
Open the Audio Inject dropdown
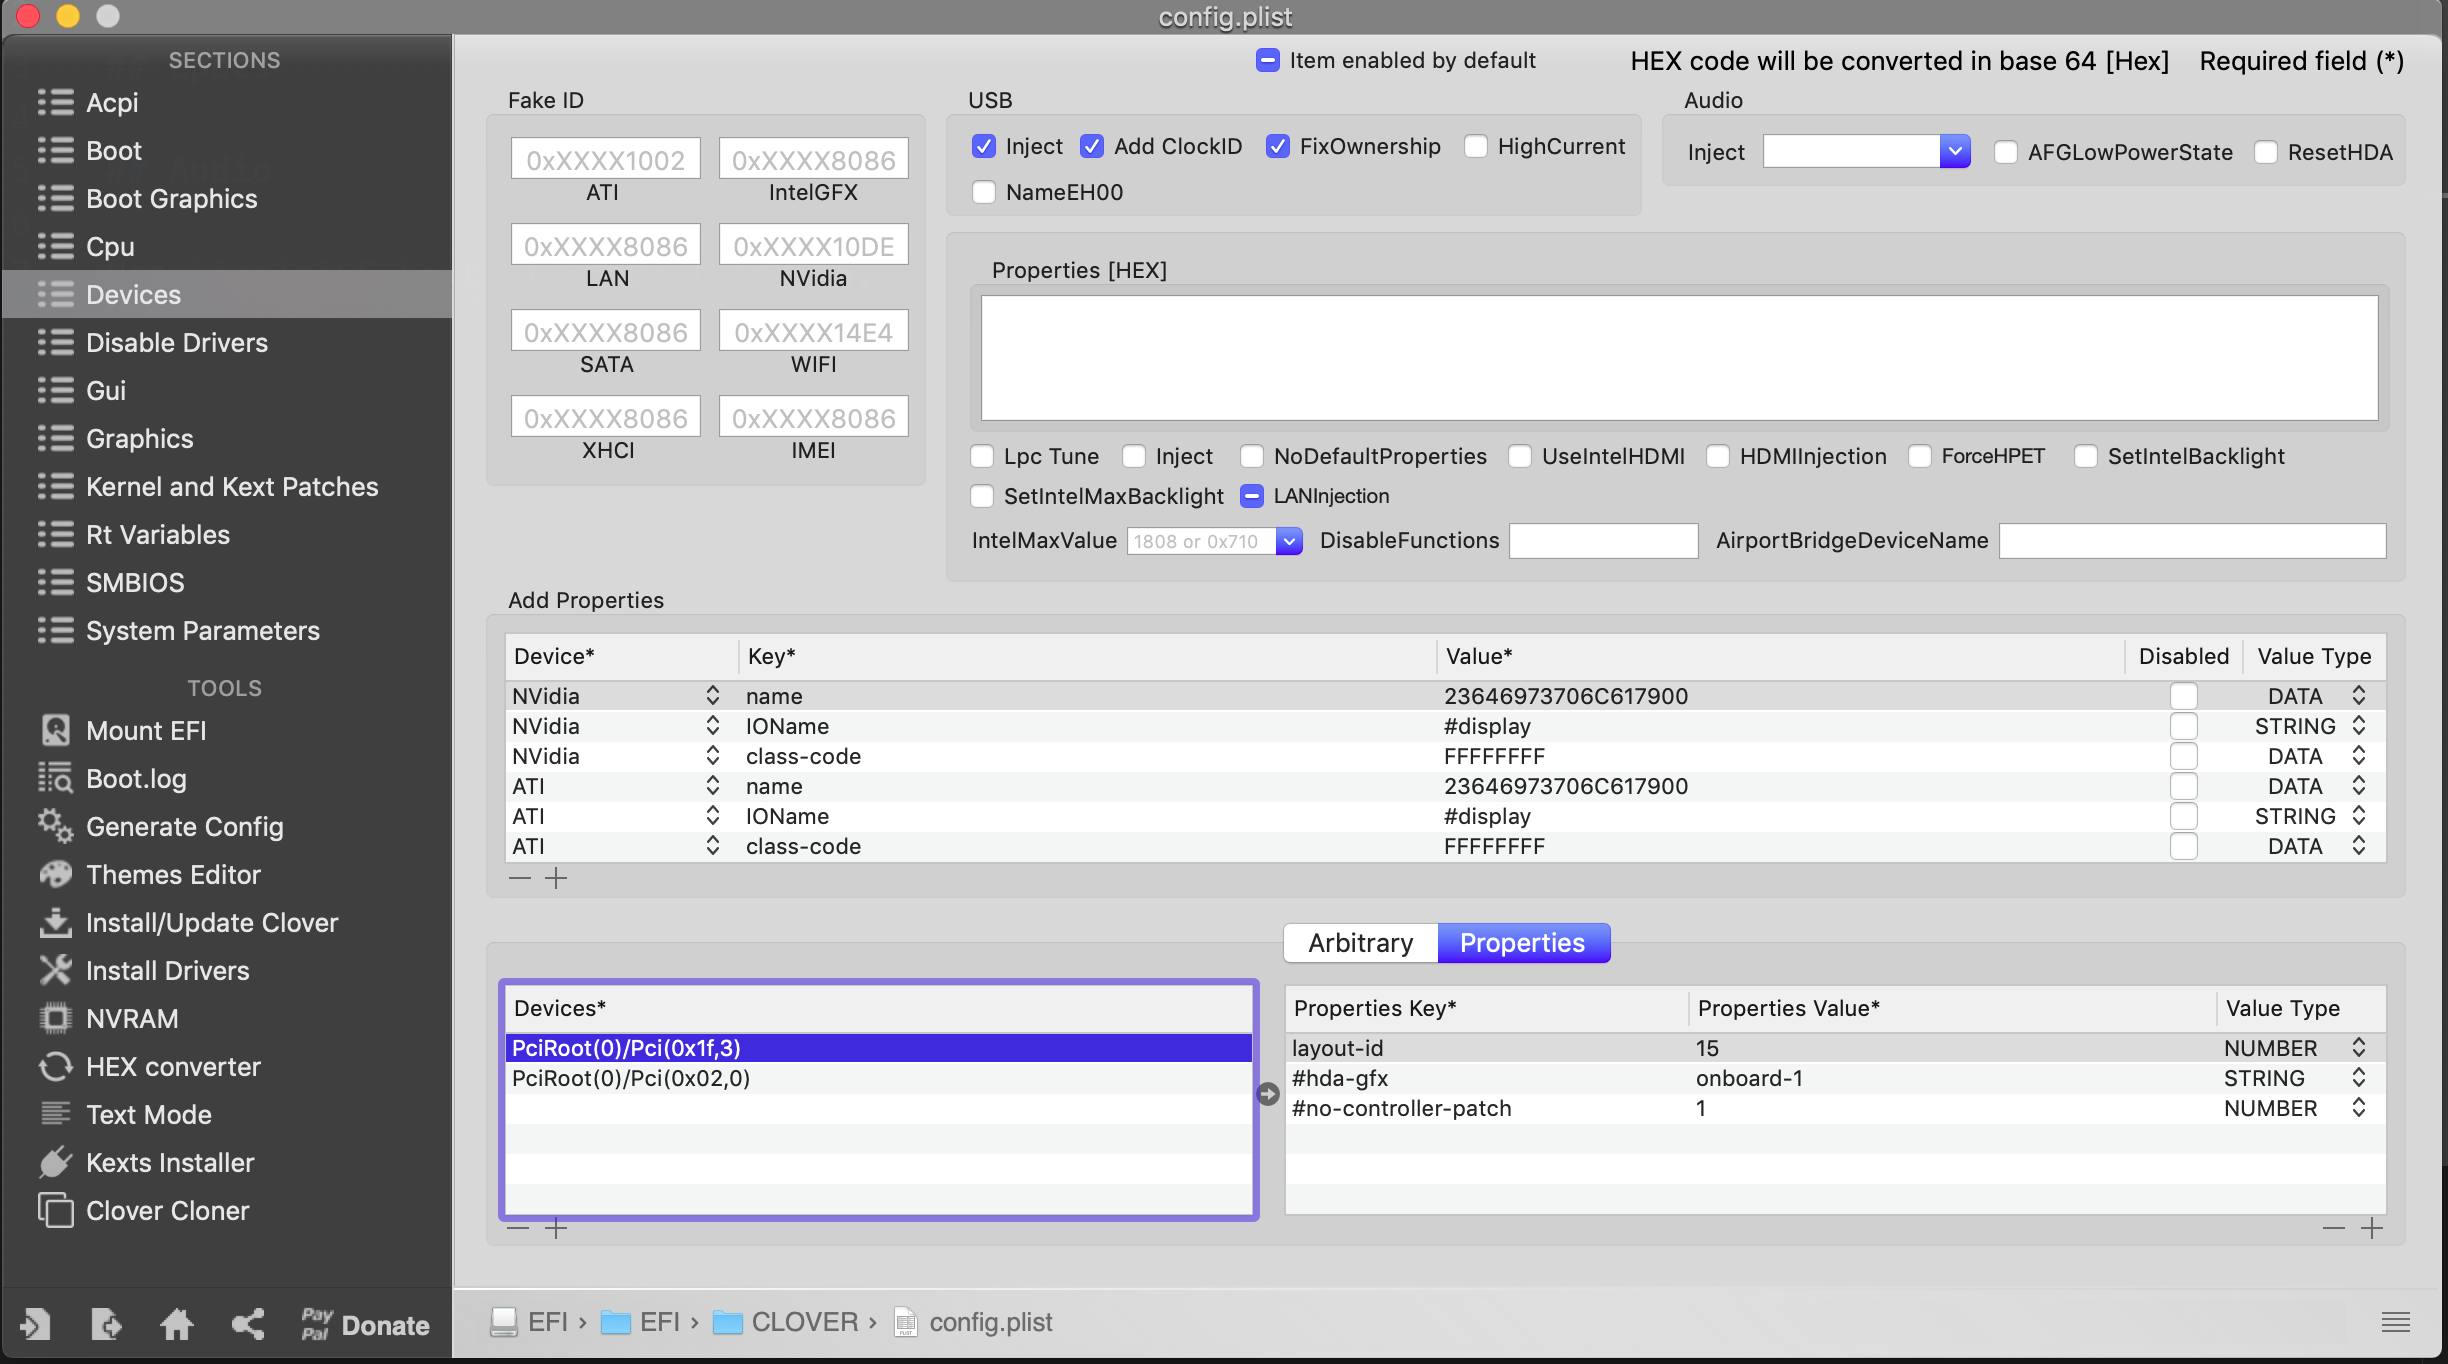[x=1955, y=152]
